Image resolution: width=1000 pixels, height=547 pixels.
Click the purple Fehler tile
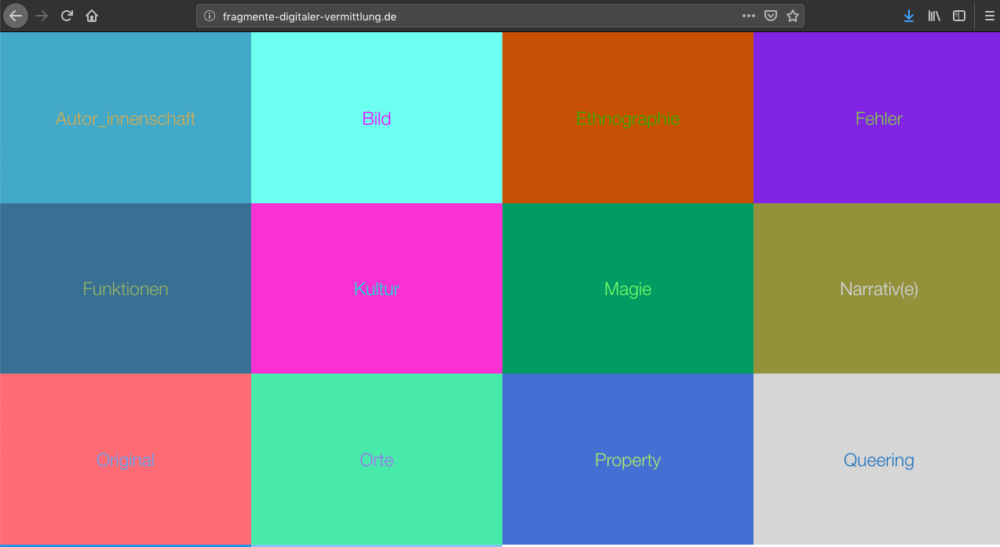[878, 118]
